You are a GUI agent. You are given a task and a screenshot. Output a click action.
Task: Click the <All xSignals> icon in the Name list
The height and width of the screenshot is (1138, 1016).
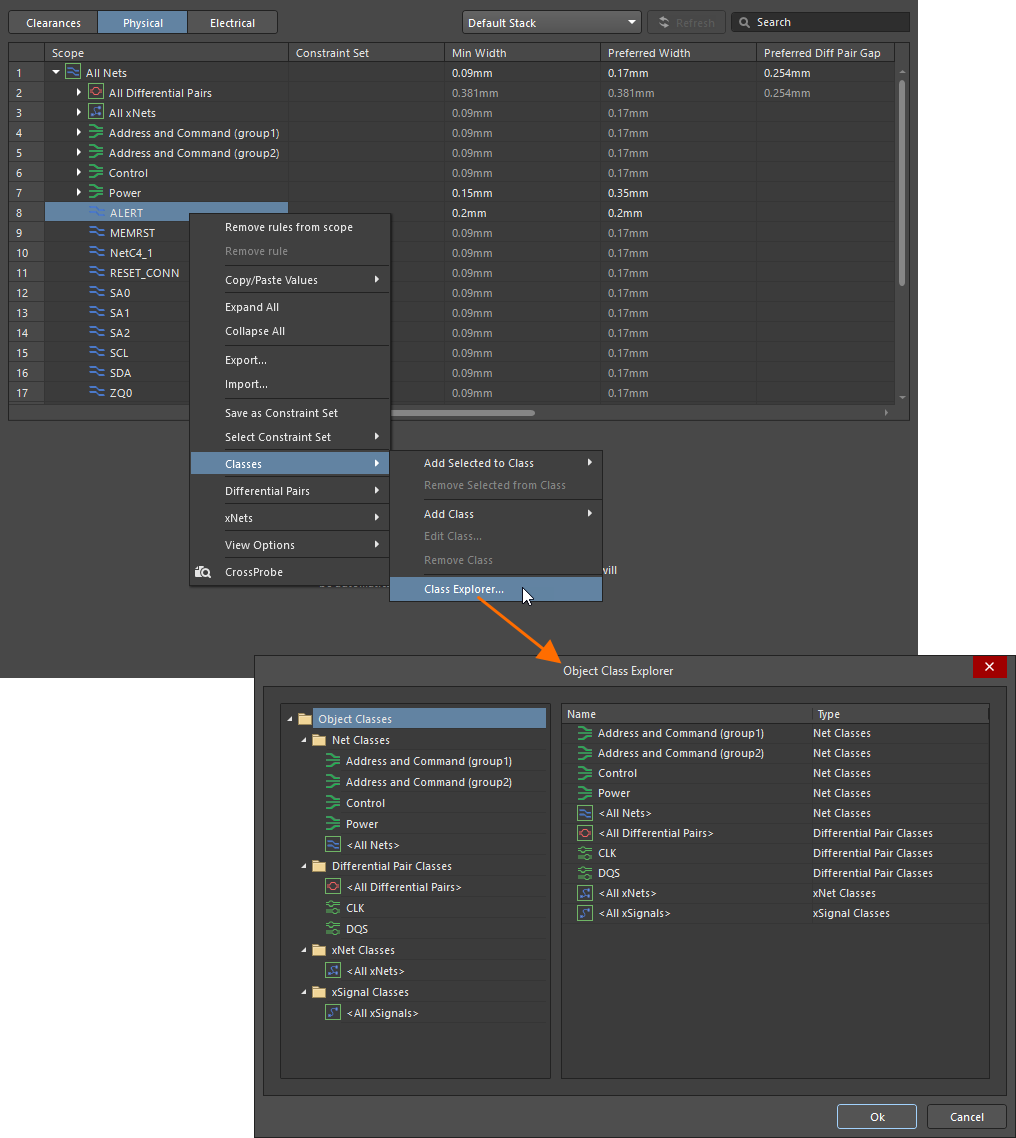tap(585, 913)
